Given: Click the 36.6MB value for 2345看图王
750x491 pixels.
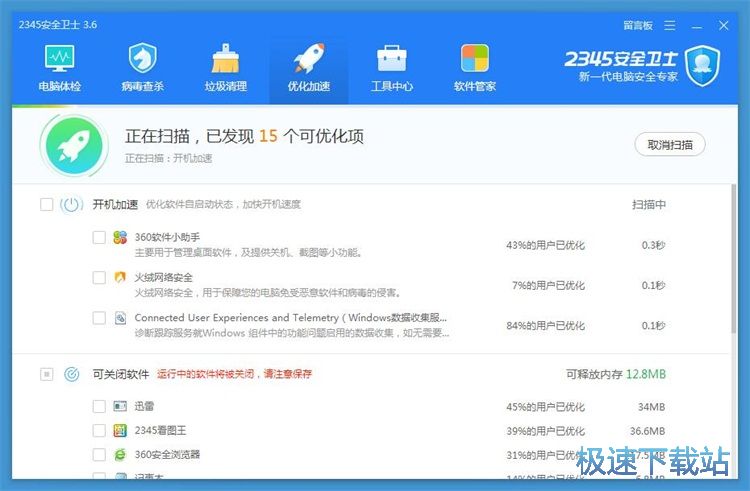Looking at the screenshot, I should click(647, 431).
